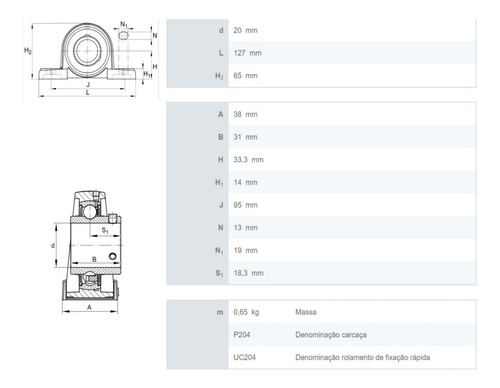This screenshot has width=500, height=388.
Task: Click the S1 dimension label in drawing
Action: [105, 230]
